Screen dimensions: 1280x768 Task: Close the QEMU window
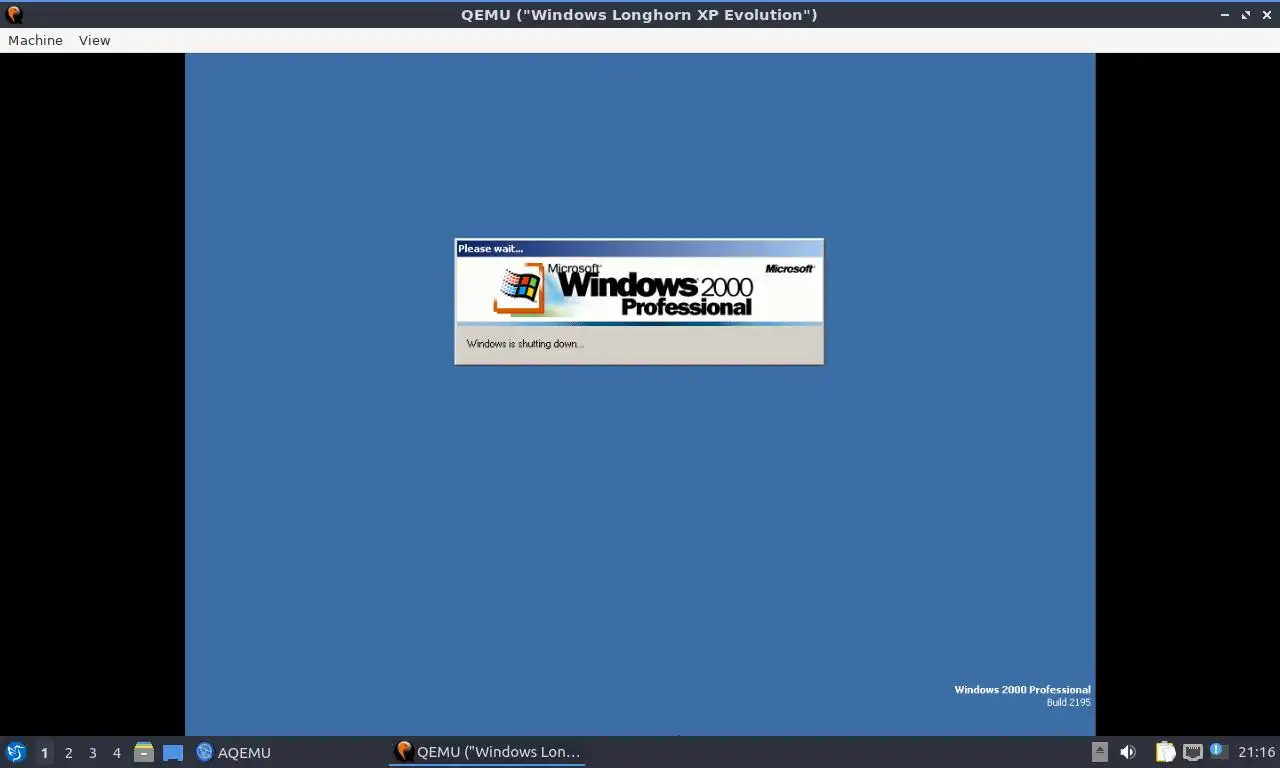pyautogui.click(x=1266, y=15)
